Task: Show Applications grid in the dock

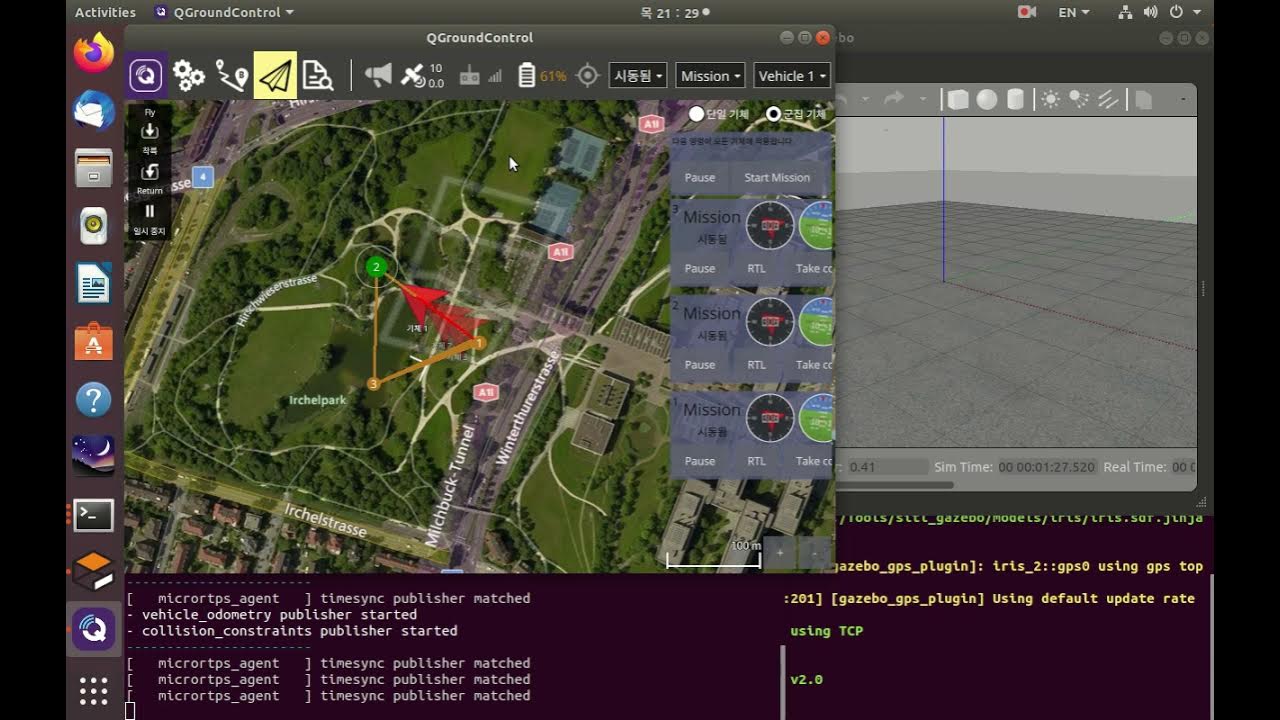Action: pyautogui.click(x=94, y=691)
